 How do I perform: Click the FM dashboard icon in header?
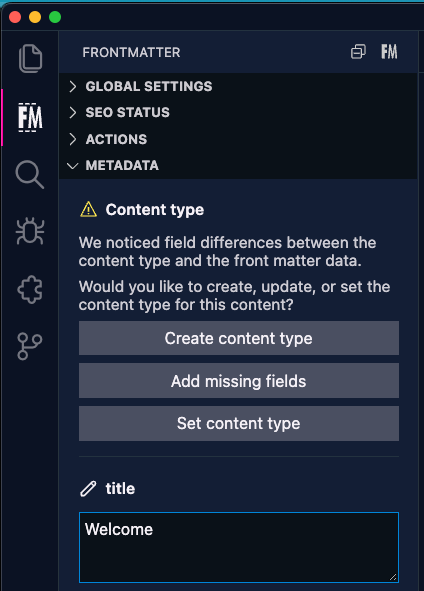click(x=389, y=52)
